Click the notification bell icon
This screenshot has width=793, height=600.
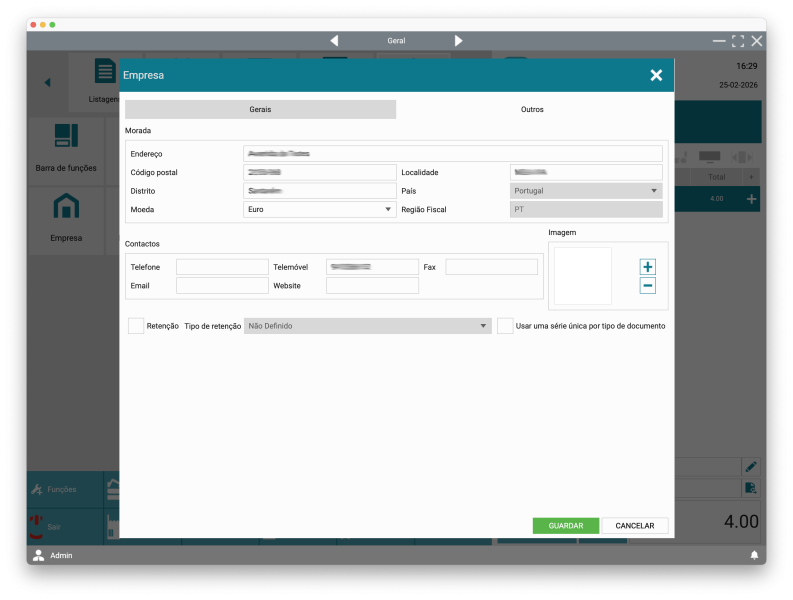click(x=754, y=555)
